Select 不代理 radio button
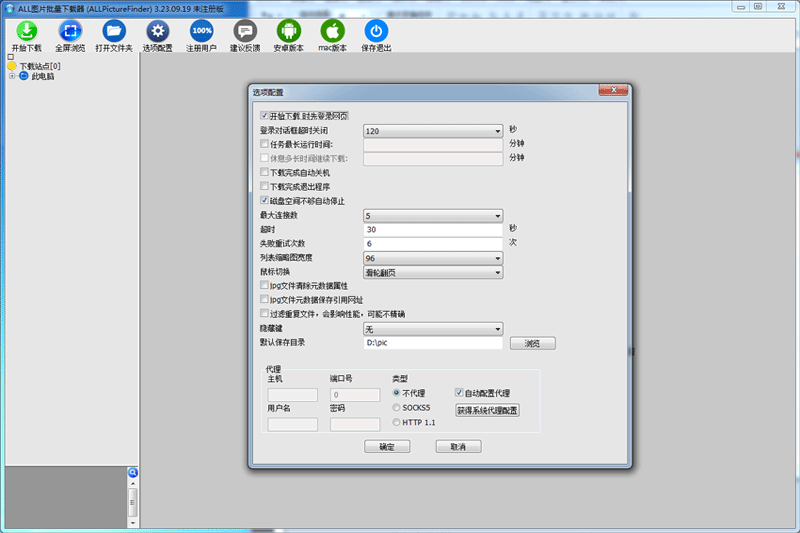This screenshot has height=533, width=800. [x=396, y=393]
